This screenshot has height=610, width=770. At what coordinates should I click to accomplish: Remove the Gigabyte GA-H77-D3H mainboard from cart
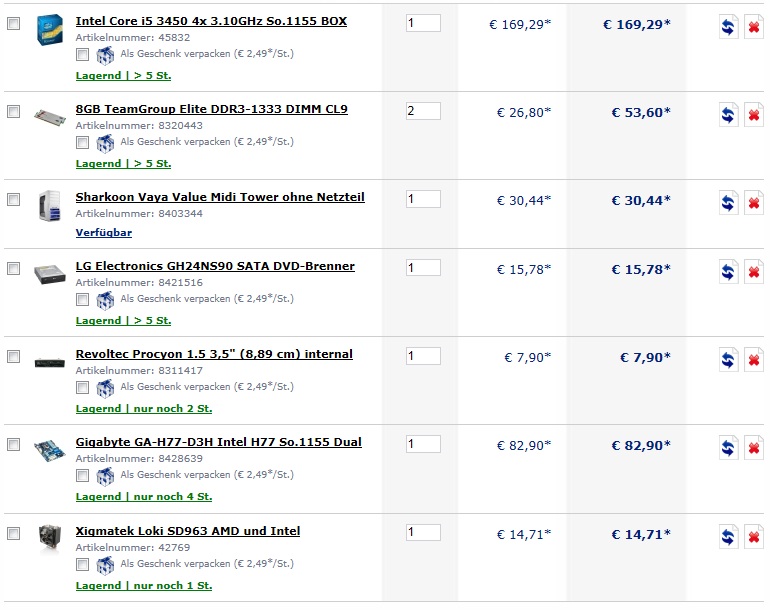pyautogui.click(x=753, y=447)
